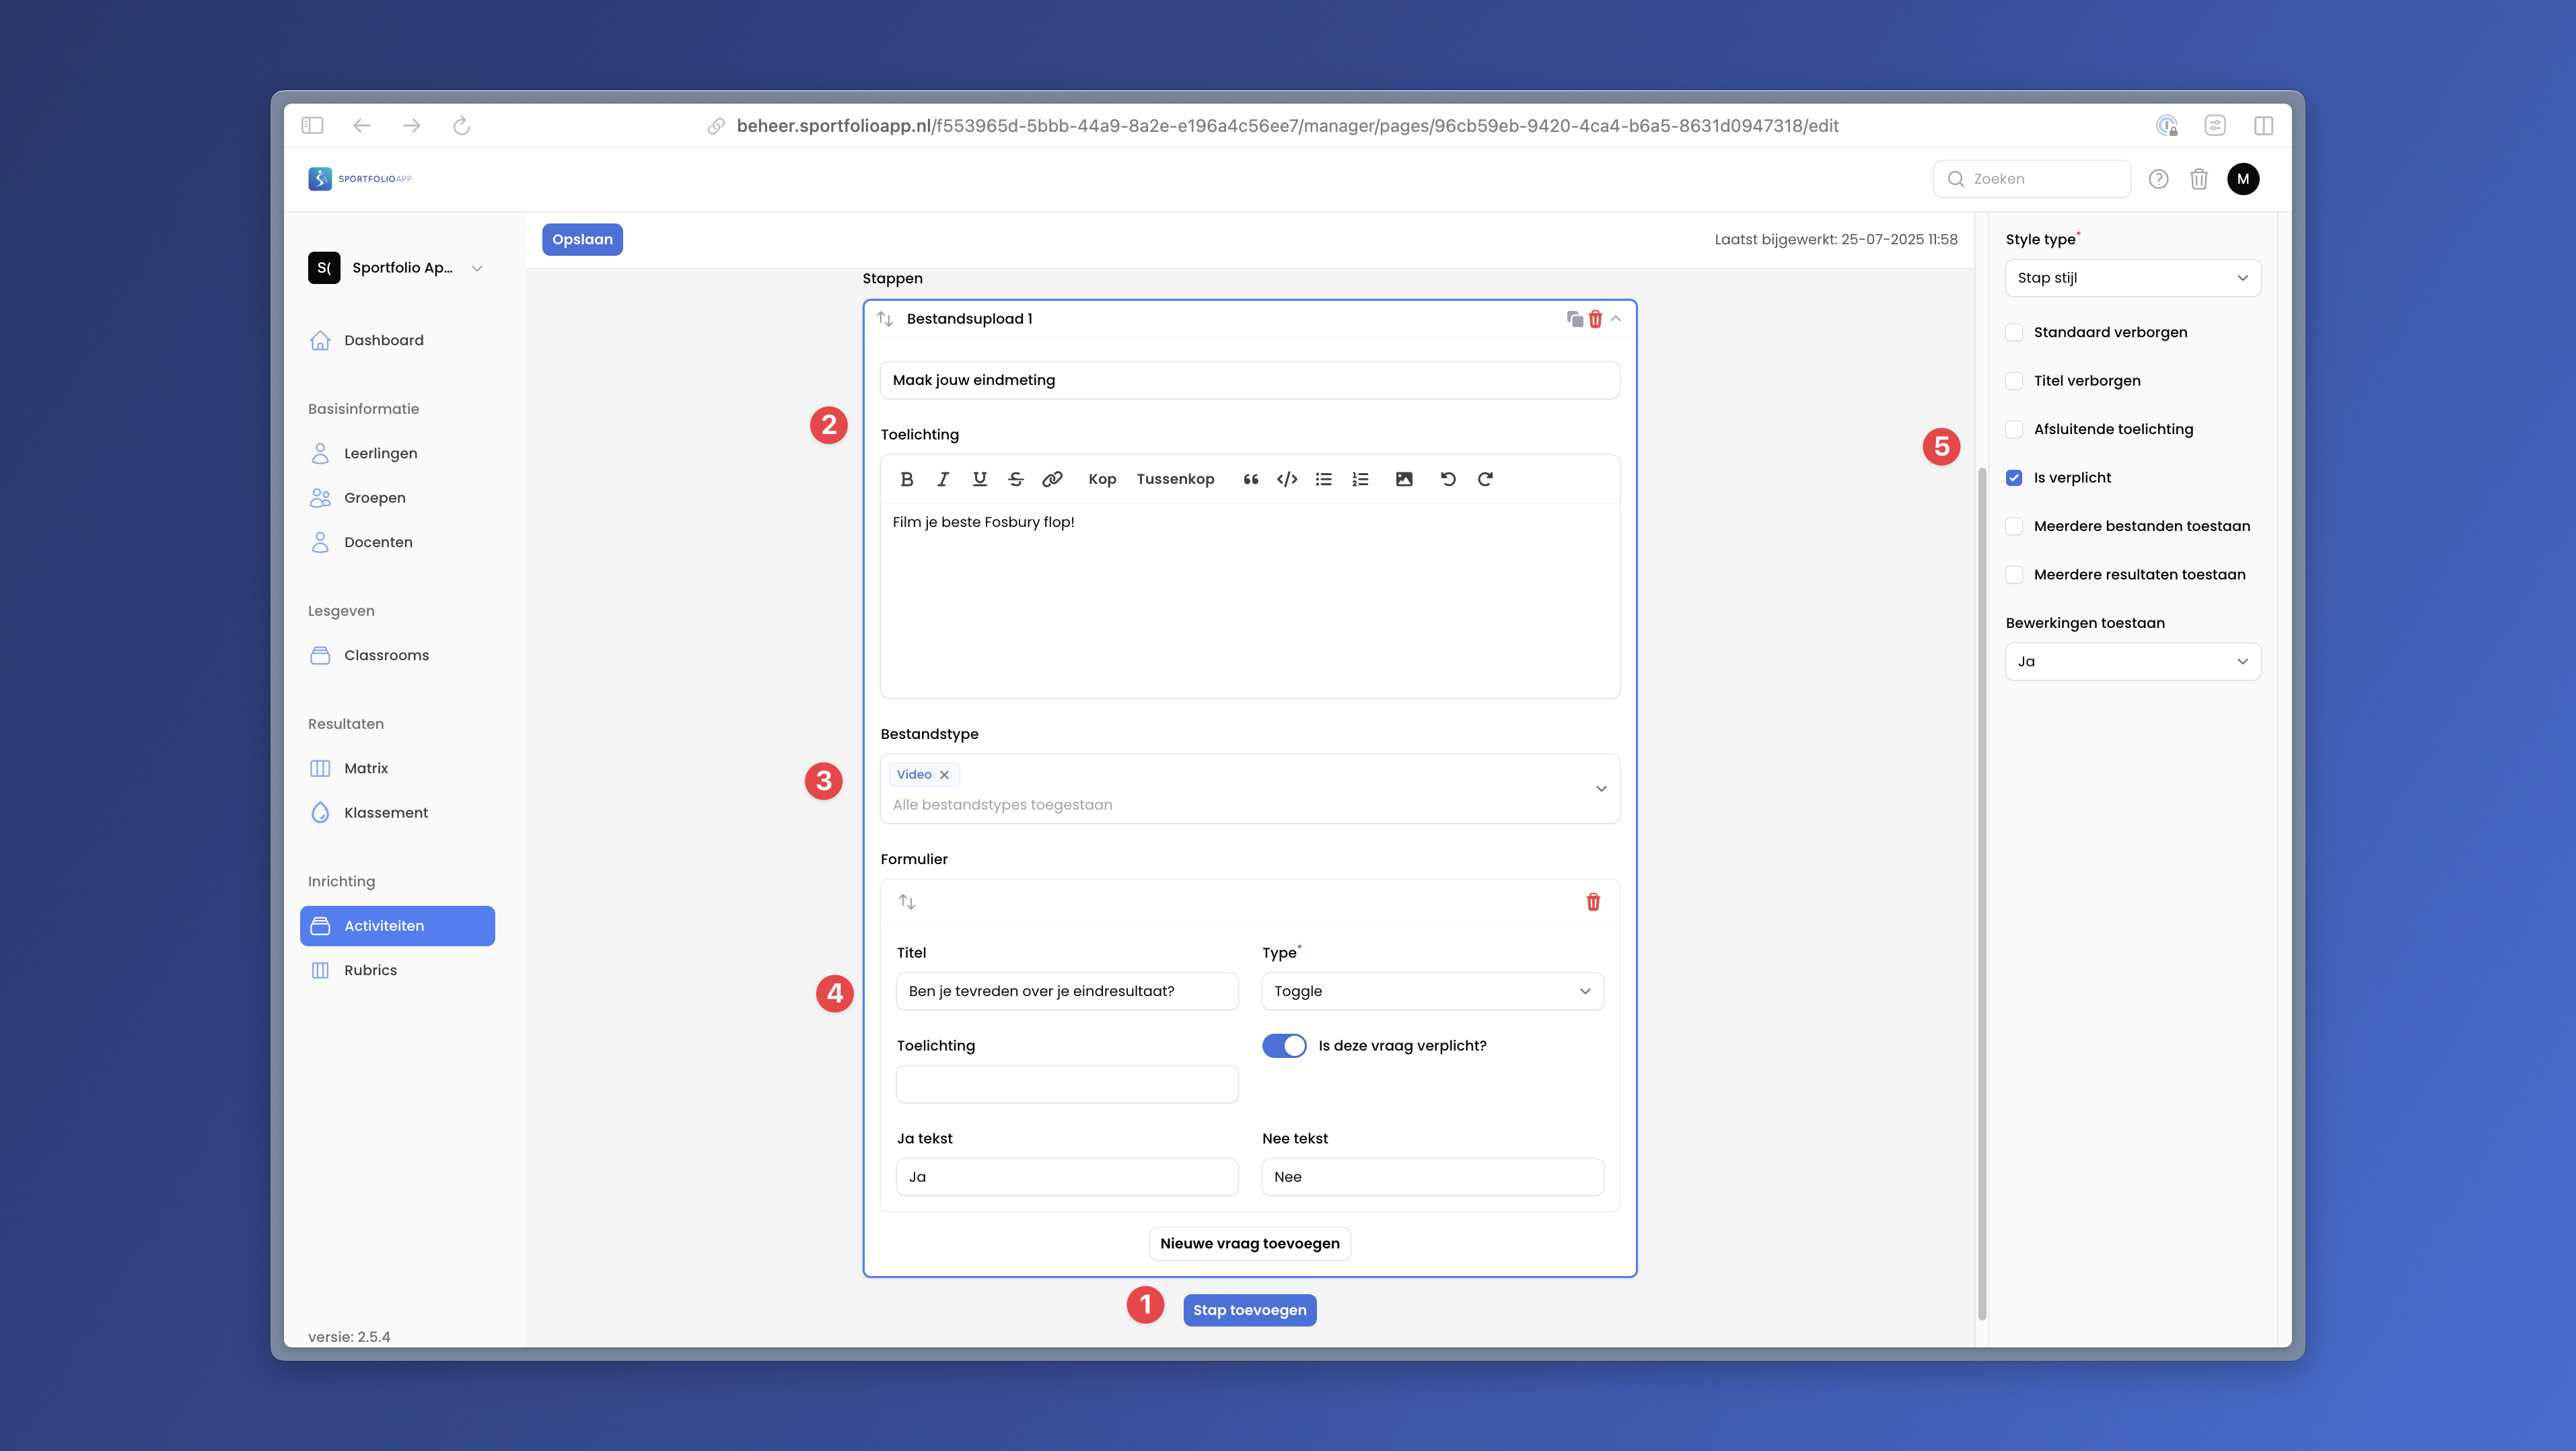Click the Opslaan save button
2576x1451 pixels.
point(582,240)
